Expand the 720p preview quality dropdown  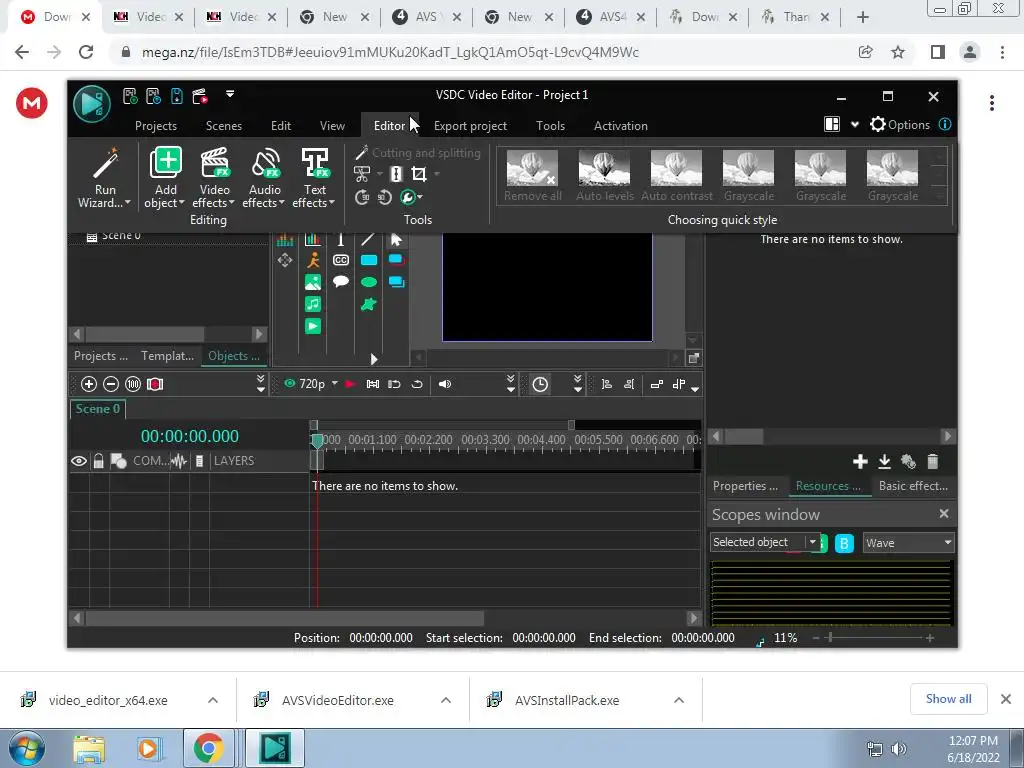(334, 383)
